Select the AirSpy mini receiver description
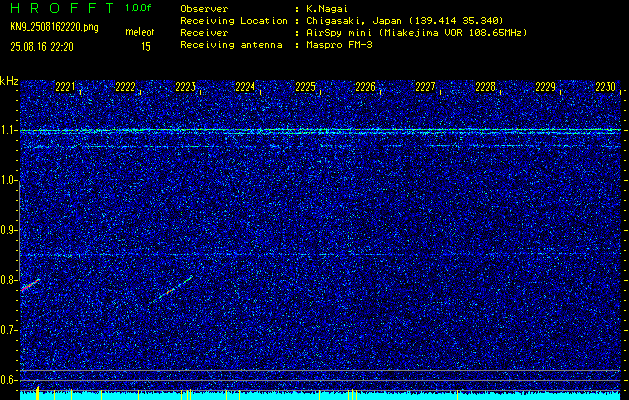The image size is (629, 400). point(417,33)
